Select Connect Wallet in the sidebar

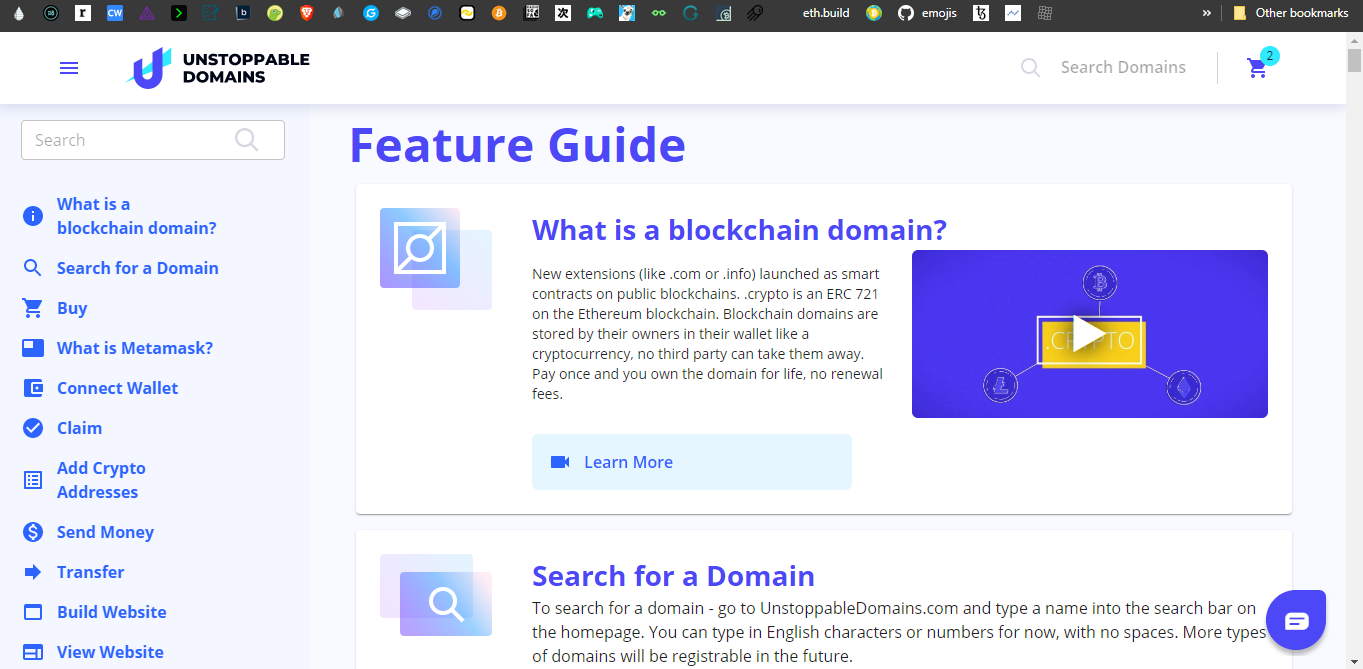[x=117, y=388]
